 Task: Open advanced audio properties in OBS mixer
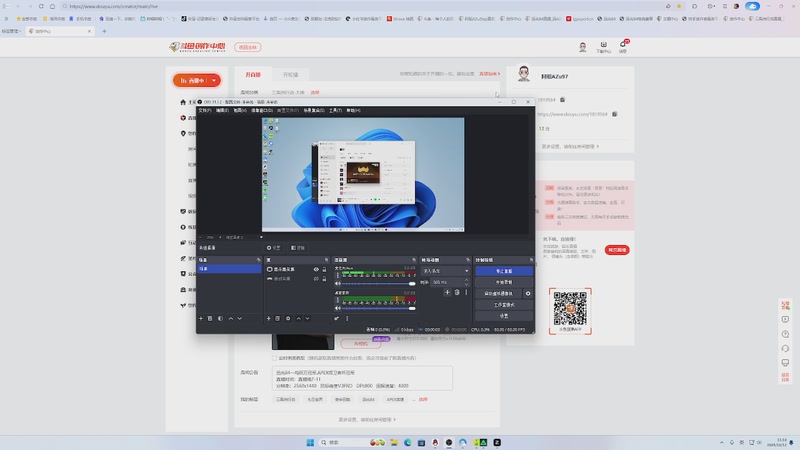[x=337, y=318]
